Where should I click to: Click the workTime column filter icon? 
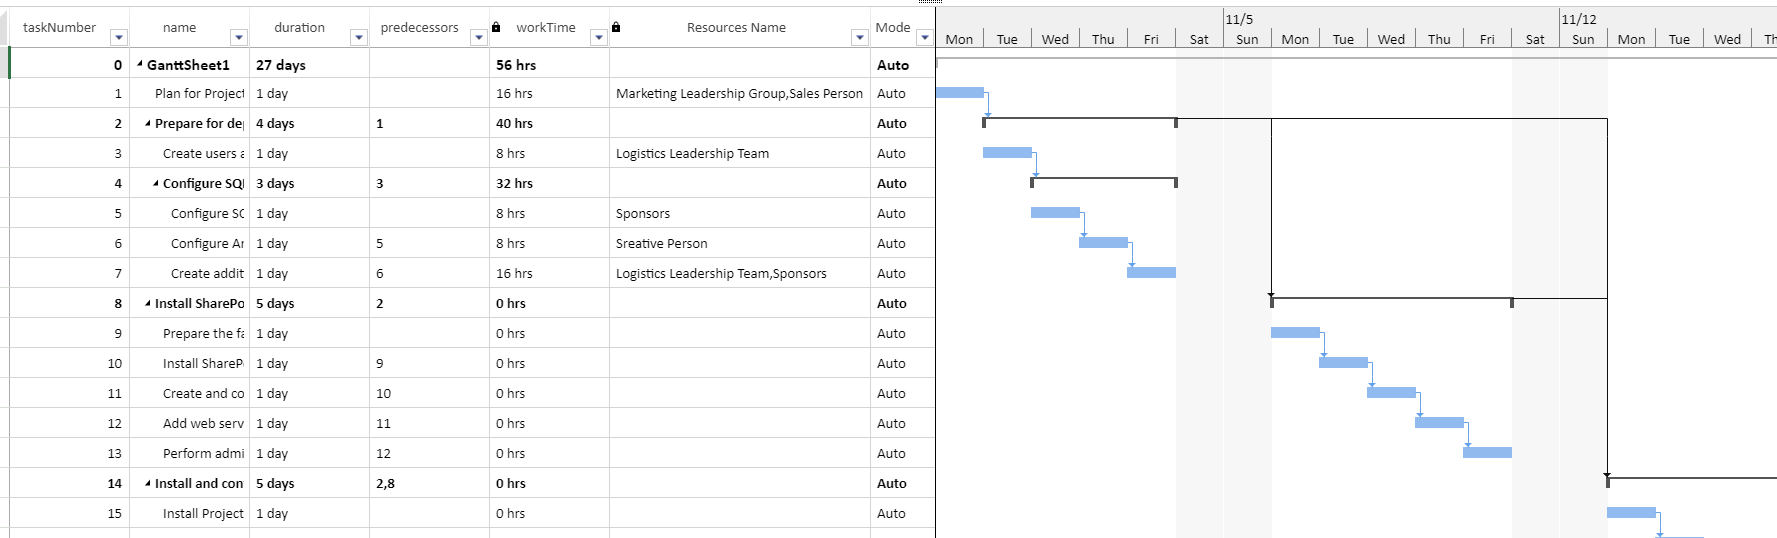(x=599, y=38)
